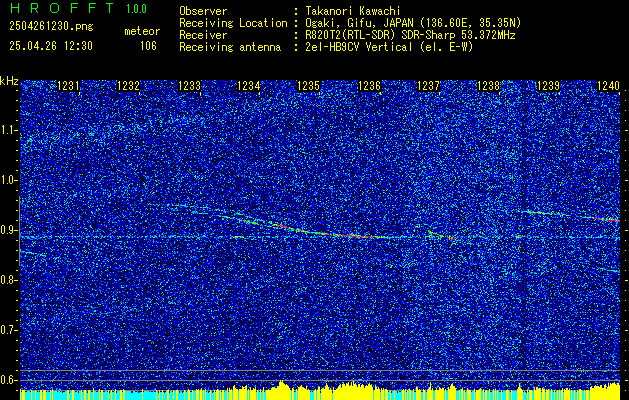
Task: Click the 0.9 kHz axis label
Action: point(8,230)
